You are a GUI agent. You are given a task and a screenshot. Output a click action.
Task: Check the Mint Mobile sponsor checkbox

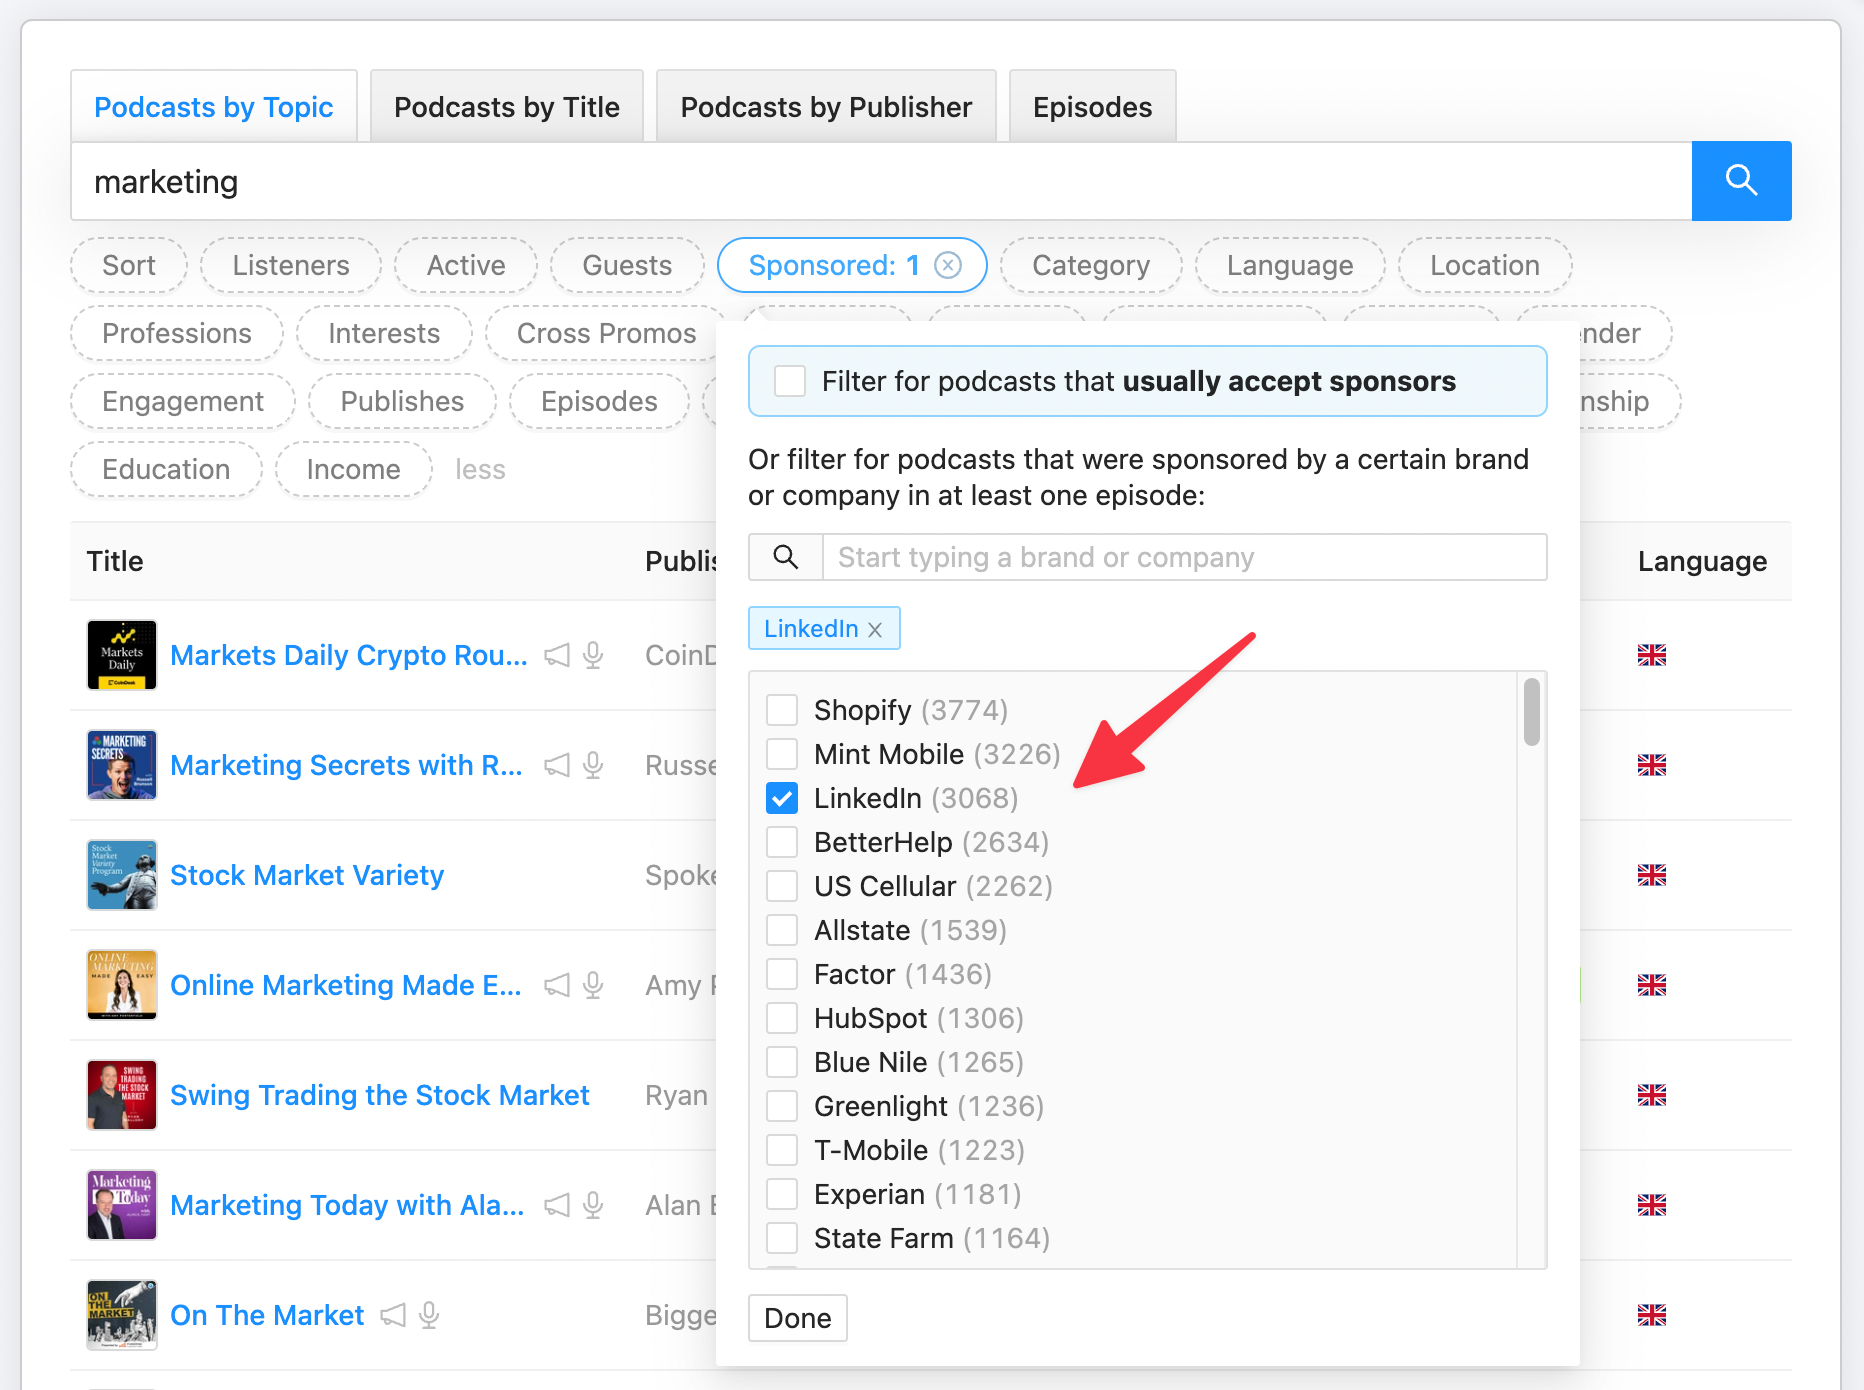782,754
